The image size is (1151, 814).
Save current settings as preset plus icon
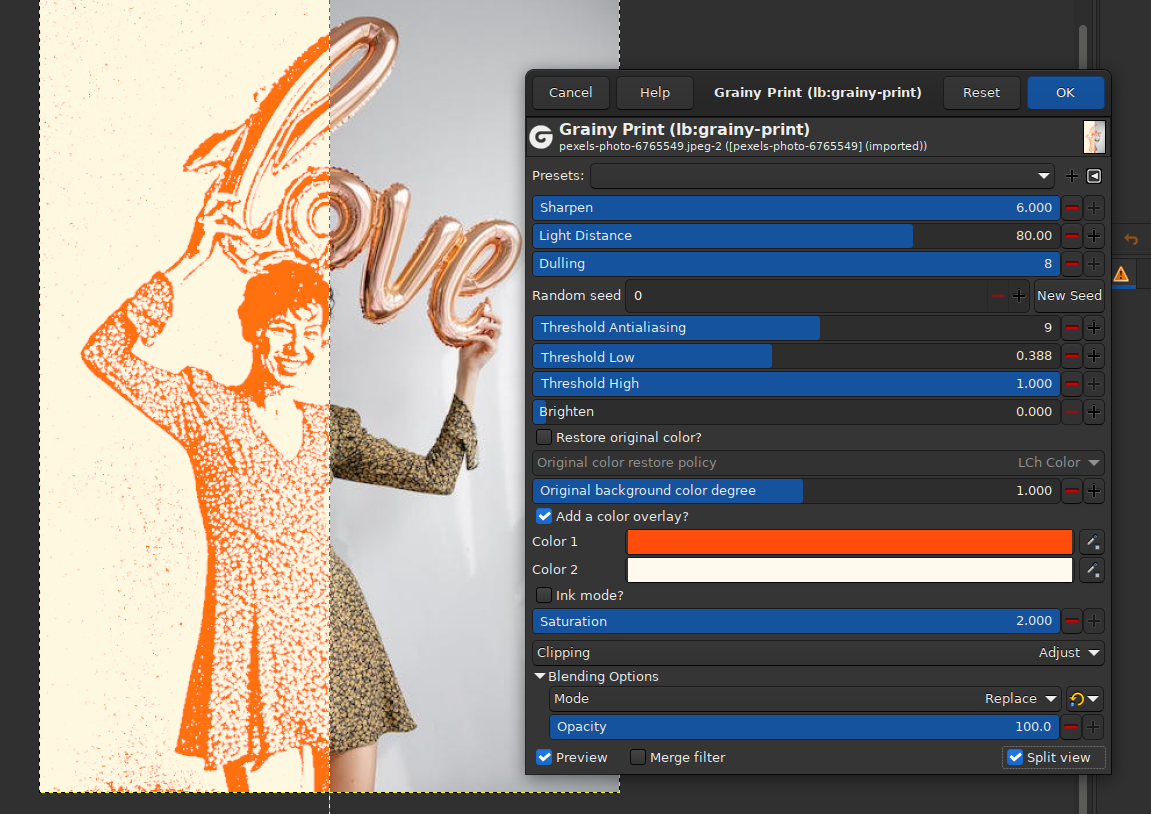pyautogui.click(x=1072, y=176)
